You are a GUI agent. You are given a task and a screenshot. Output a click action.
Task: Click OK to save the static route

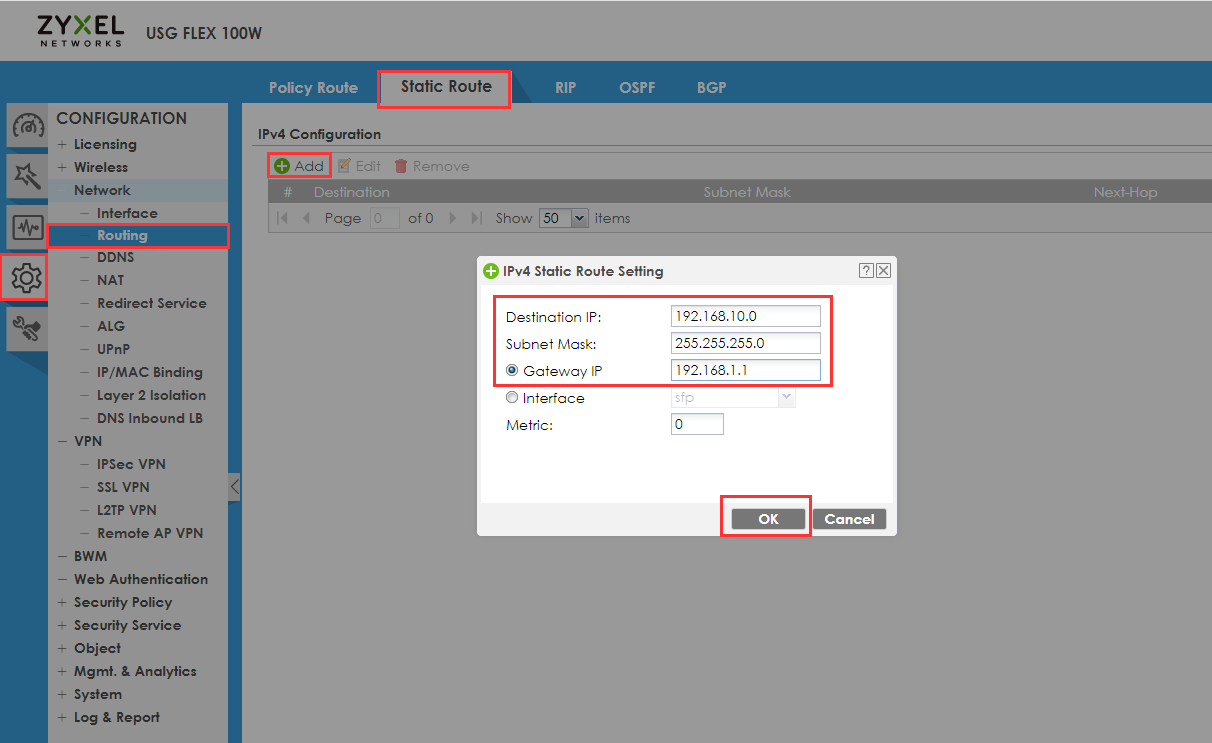coord(766,518)
